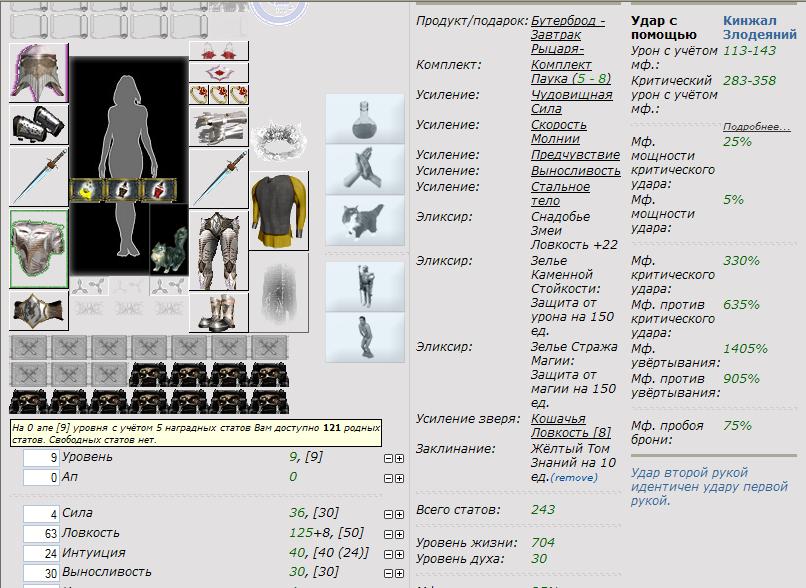This screenshot has width=806, height=588.
Task: Click the armored boots slot
Action: [219, 312]
